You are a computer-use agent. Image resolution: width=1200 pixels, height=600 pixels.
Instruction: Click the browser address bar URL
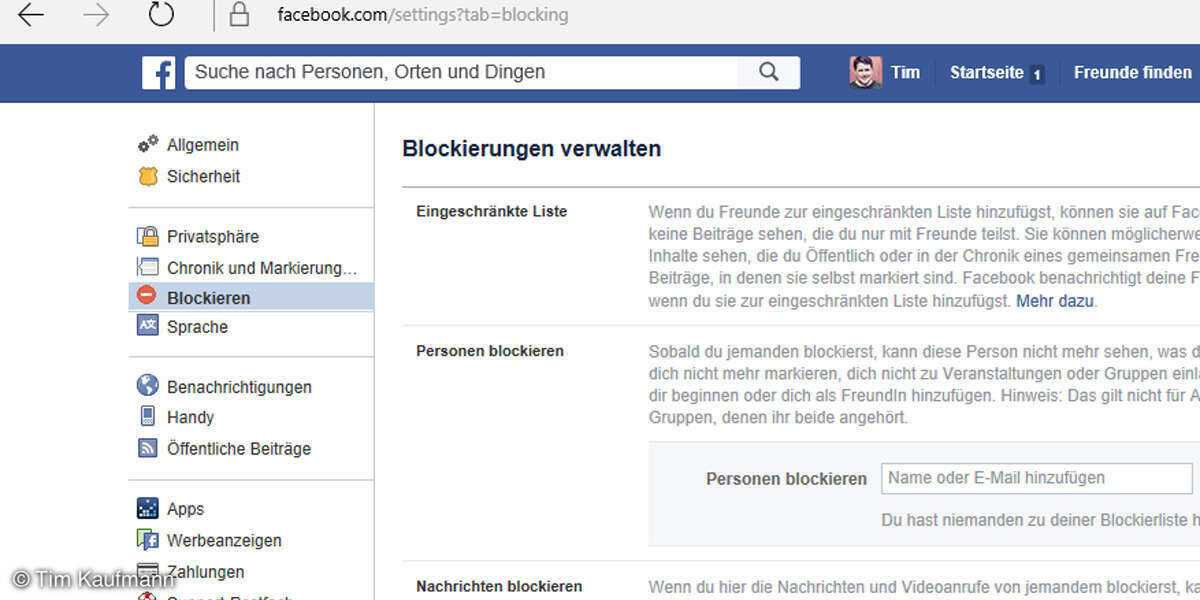(x=423, y=15)
